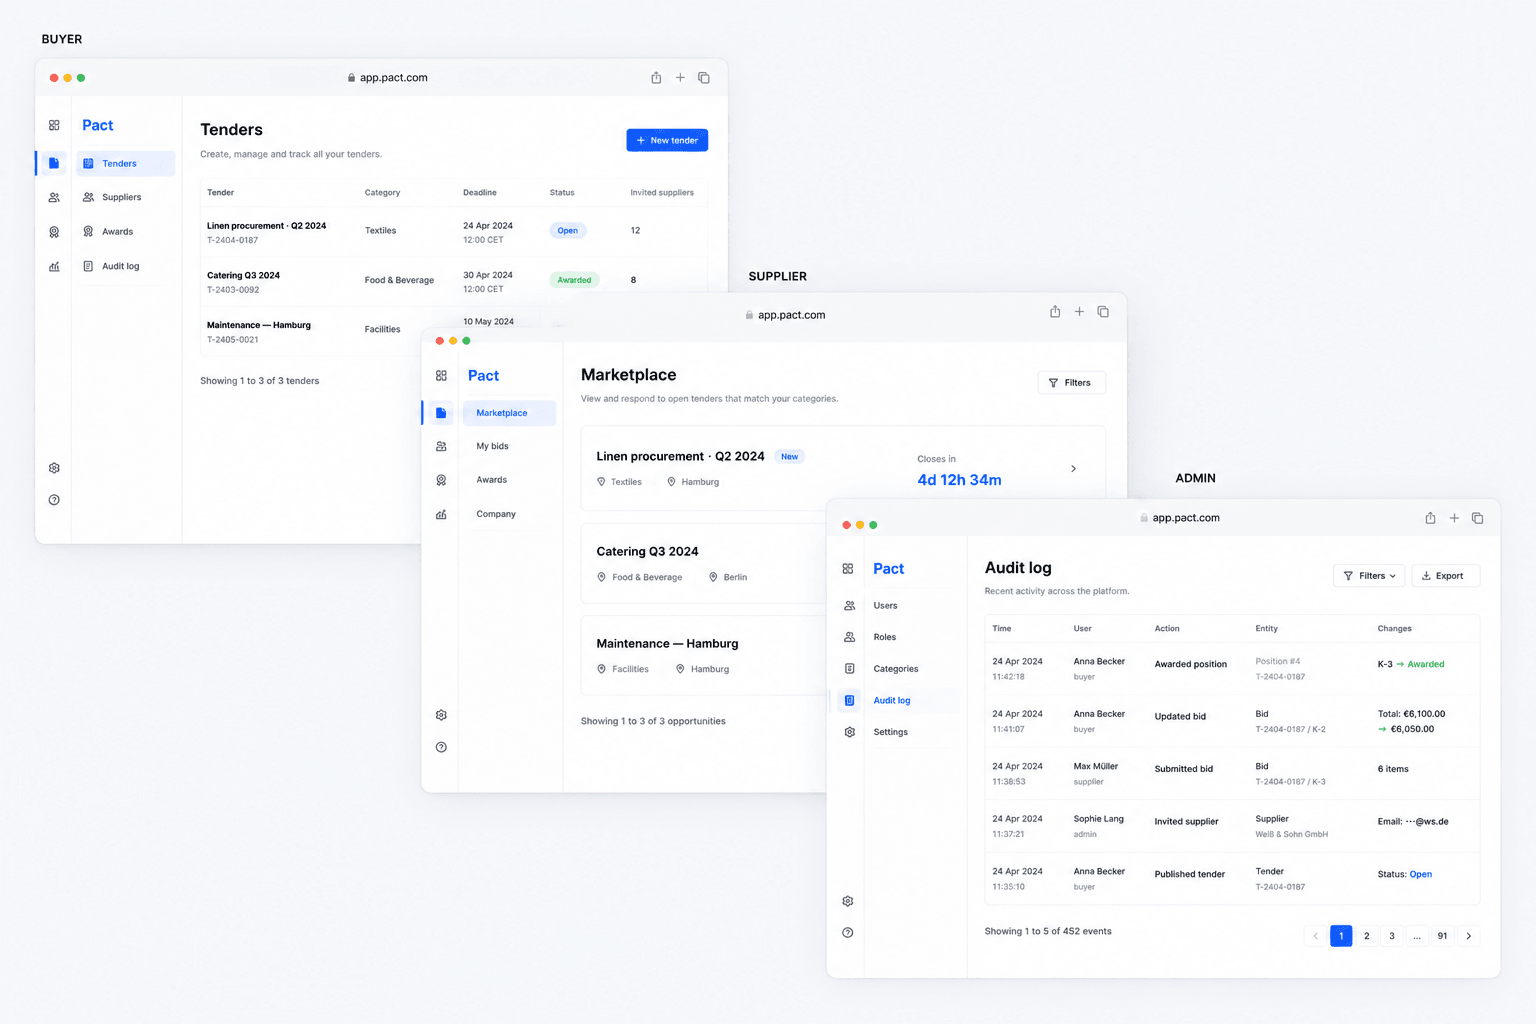Click share icon in Buyer browser window

[656, 78]
